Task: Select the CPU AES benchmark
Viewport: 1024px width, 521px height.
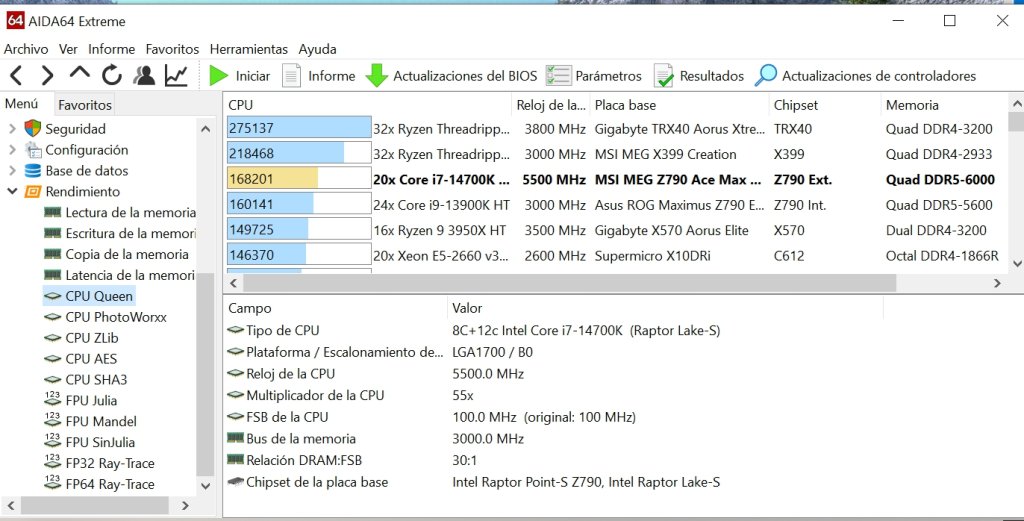Action: [x=80, y=358]
